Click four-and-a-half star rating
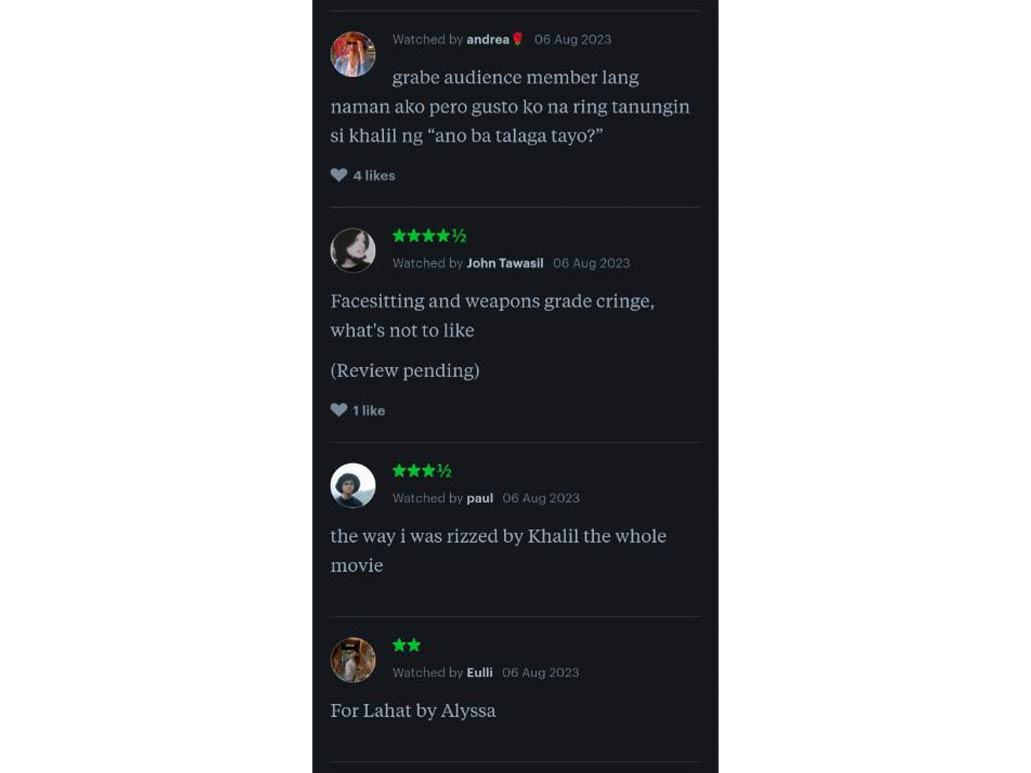1031x773 pixels. click(x=429, y=236)
